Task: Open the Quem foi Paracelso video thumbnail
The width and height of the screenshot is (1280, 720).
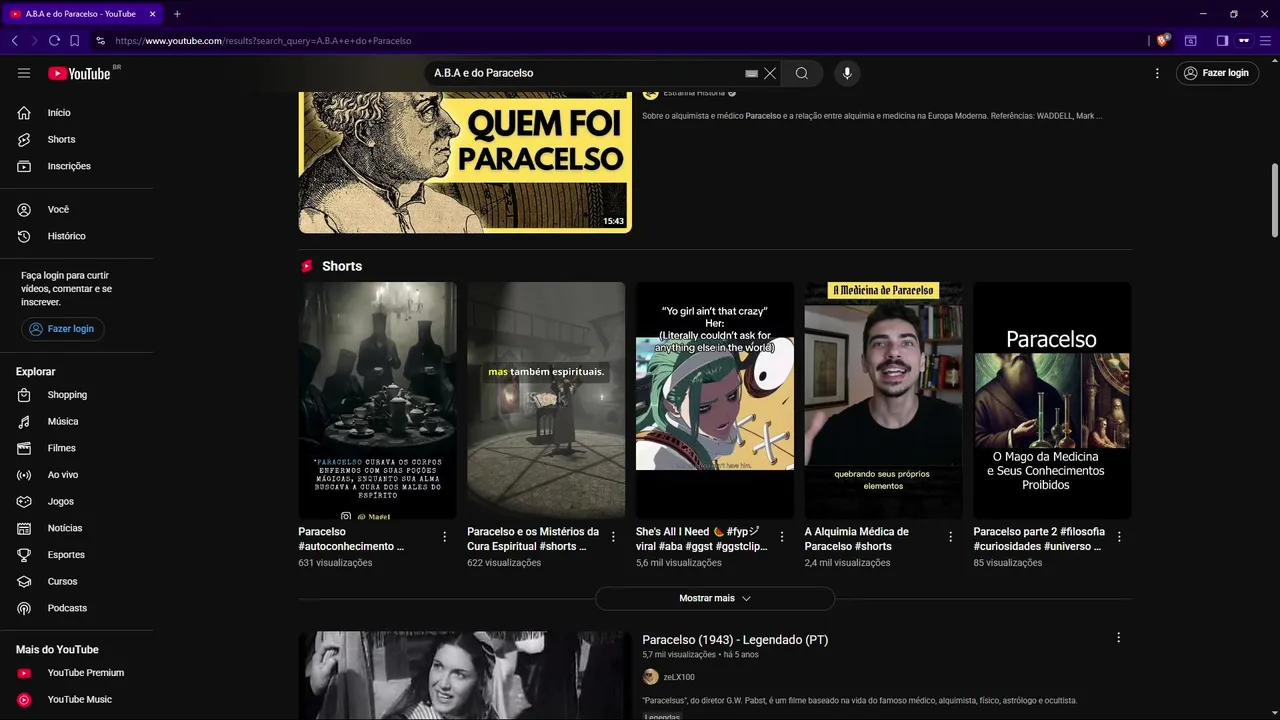Action: (x=465, y=162)
